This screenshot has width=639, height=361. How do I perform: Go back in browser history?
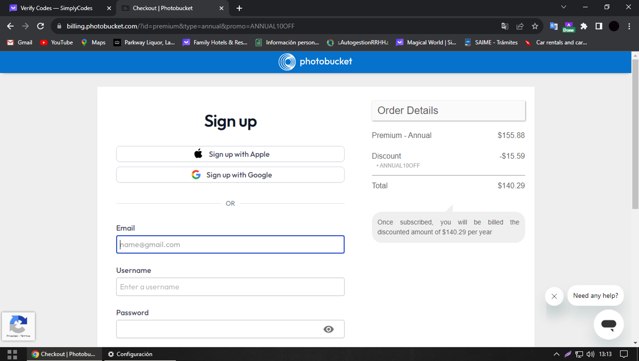point(10,26)
